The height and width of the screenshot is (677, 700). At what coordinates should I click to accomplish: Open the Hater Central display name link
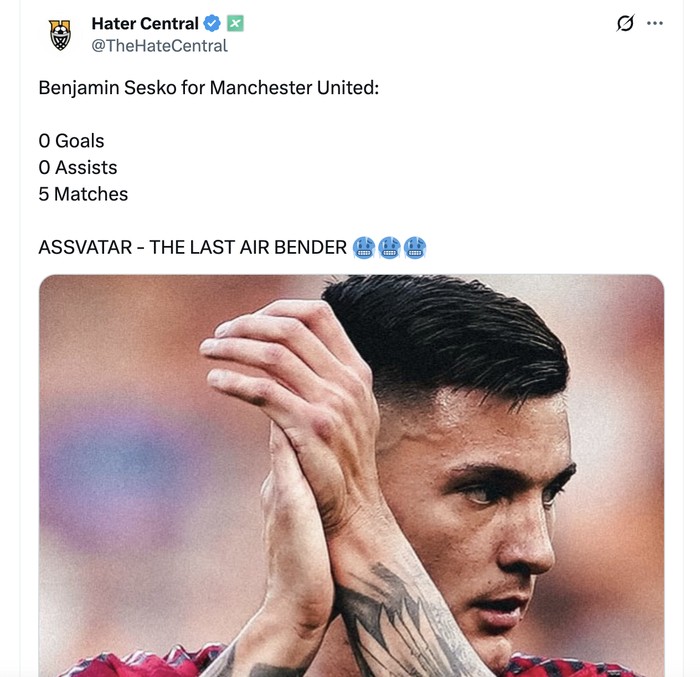[x=145, y=23]
